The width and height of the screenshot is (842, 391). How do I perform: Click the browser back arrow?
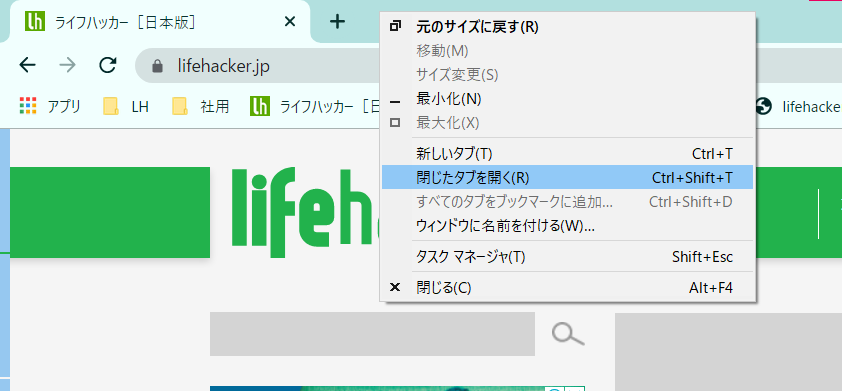(27, 66)
